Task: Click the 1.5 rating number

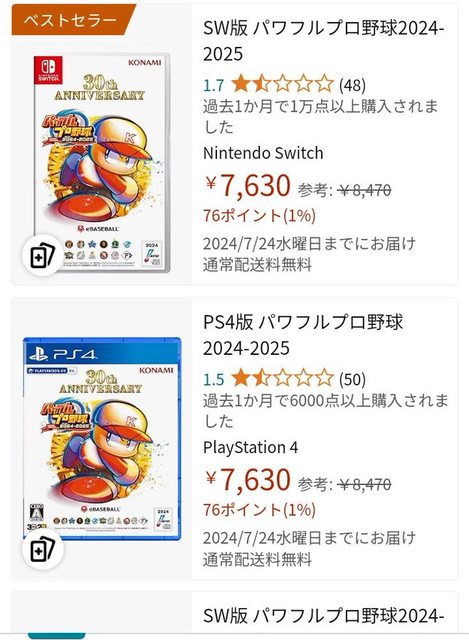Action: [x=214, y=379]
